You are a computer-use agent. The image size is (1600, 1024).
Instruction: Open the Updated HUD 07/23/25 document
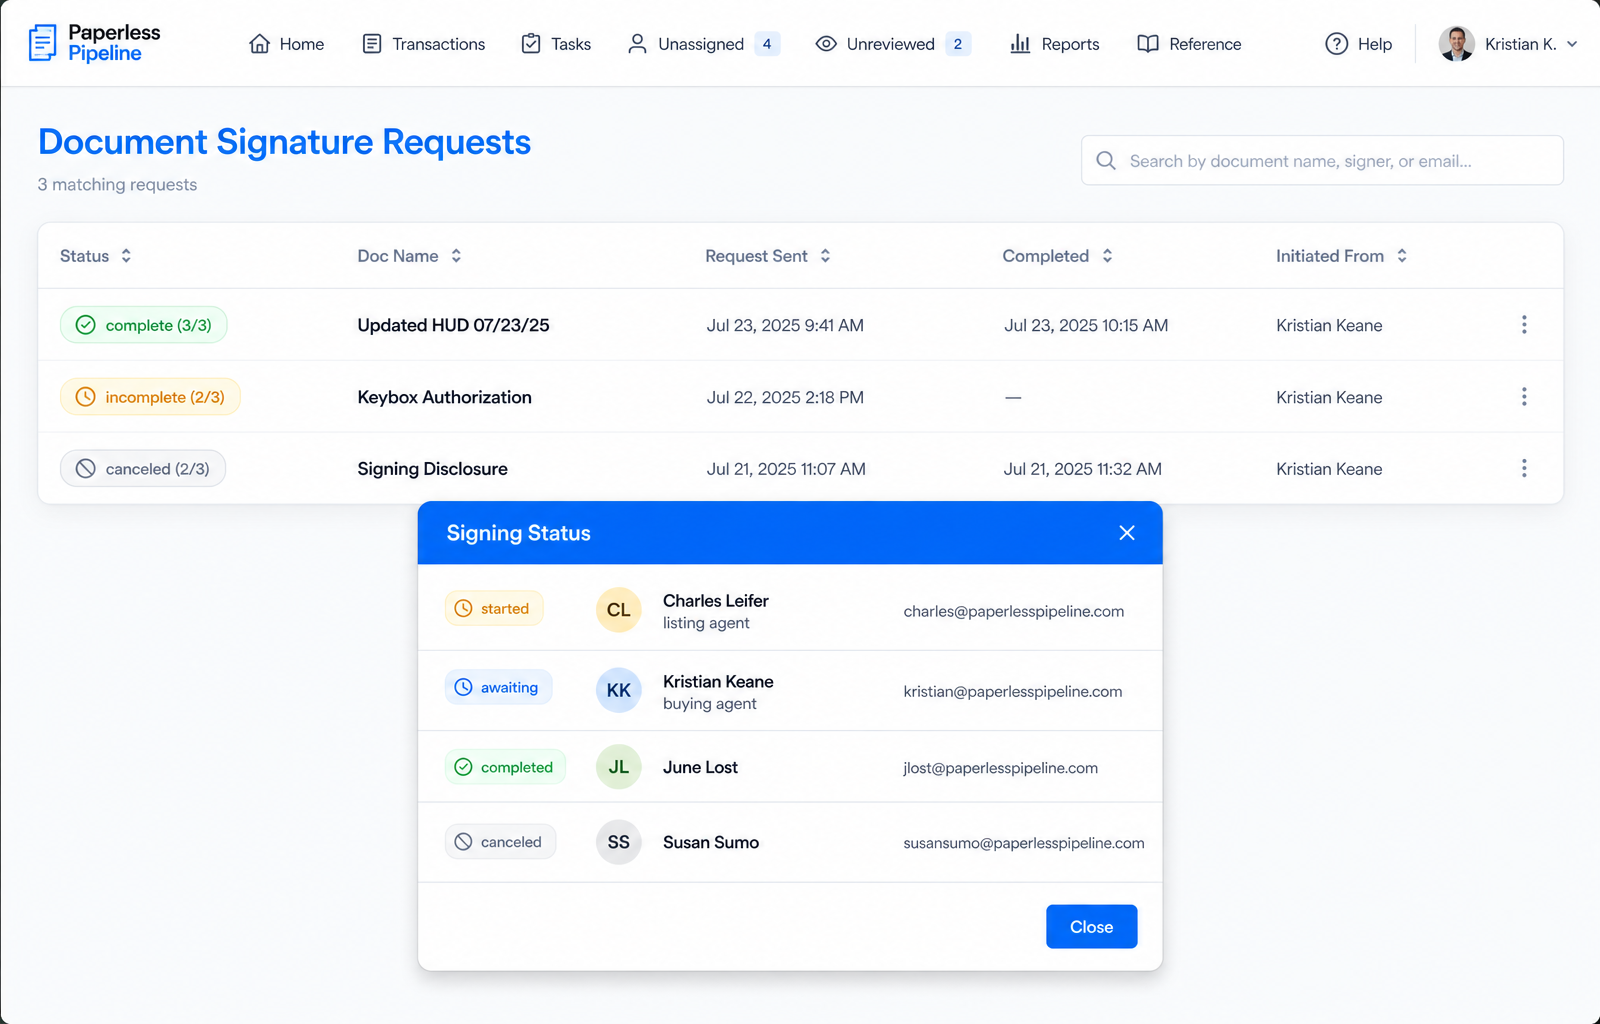pos(453,325)
